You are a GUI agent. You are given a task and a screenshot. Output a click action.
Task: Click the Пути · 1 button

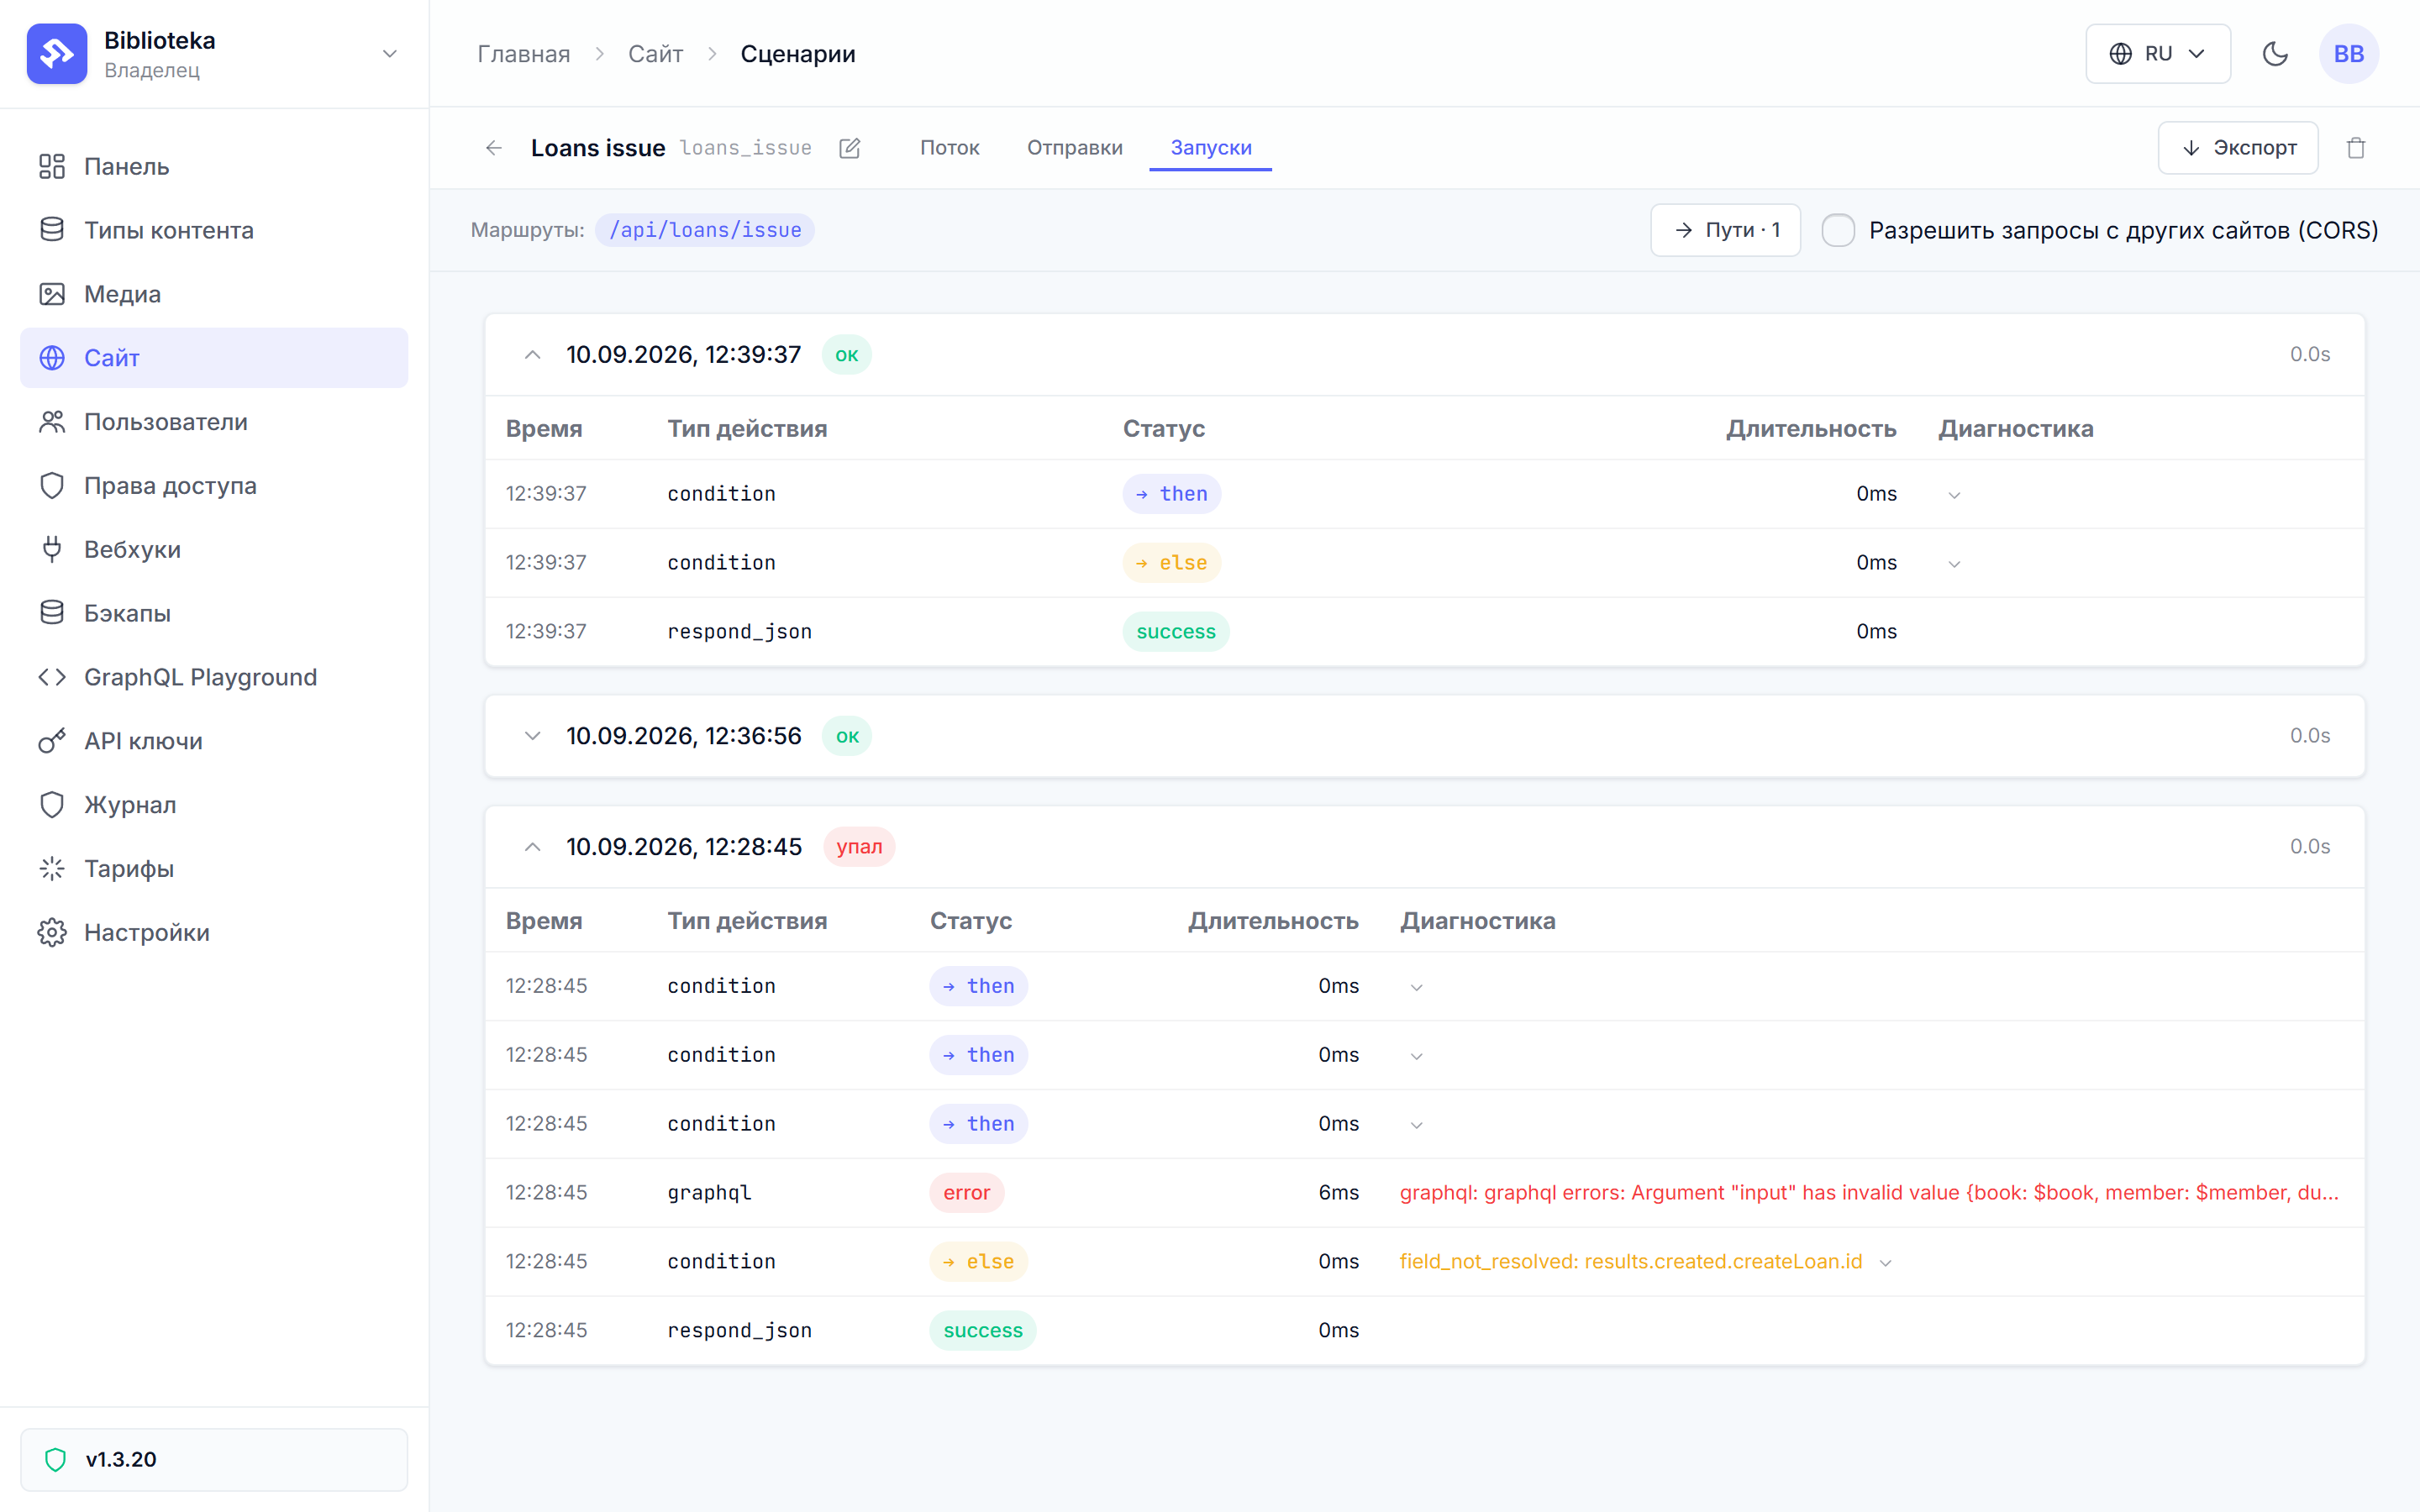pos(1725,230)
